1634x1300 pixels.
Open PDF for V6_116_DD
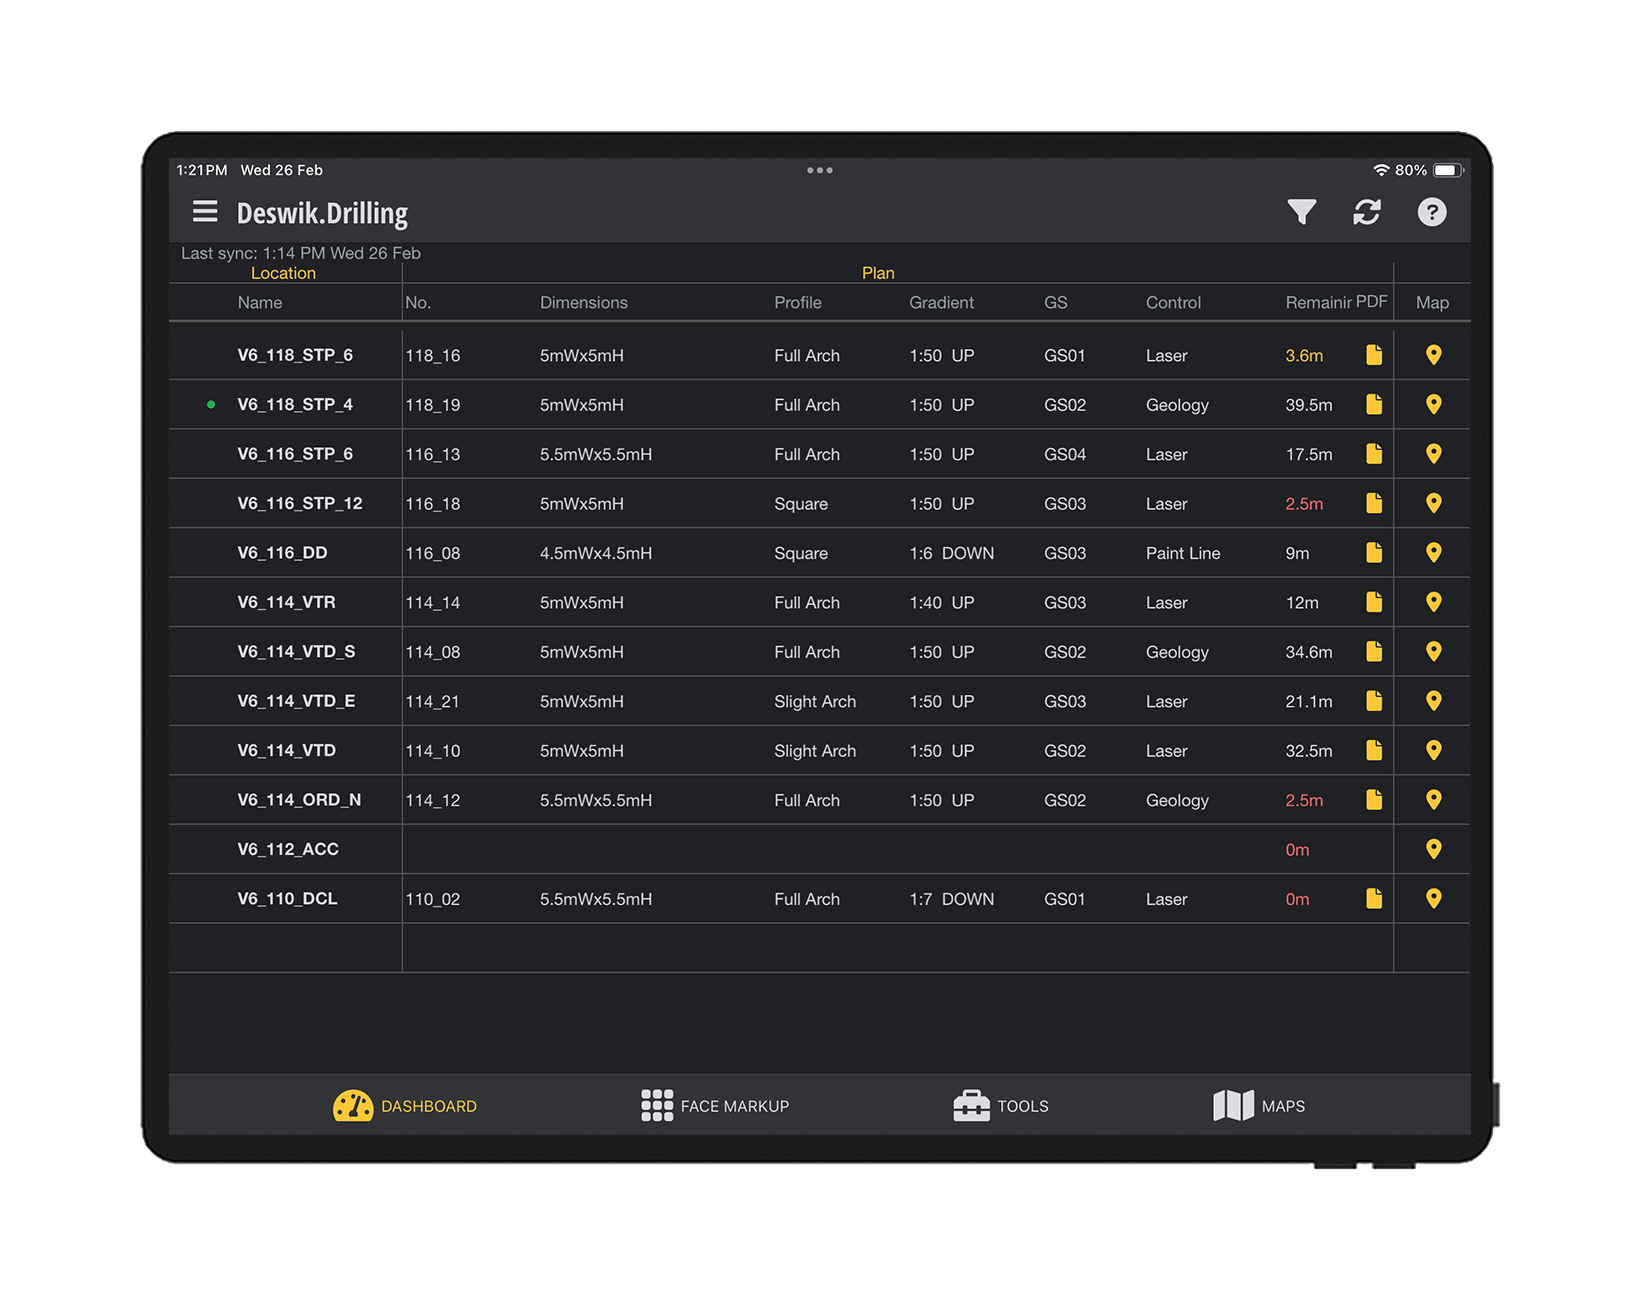pyautogui.click(x=1374, y=553)
